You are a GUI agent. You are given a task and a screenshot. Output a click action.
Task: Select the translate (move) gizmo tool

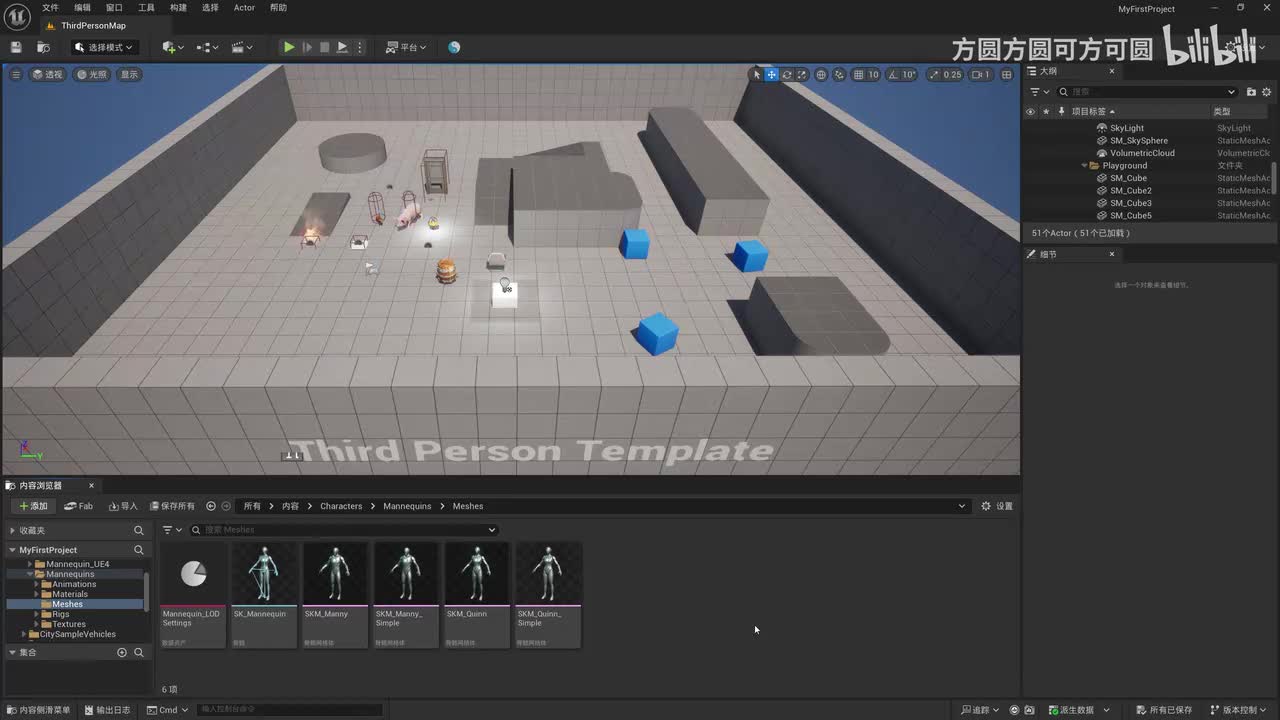772,74
